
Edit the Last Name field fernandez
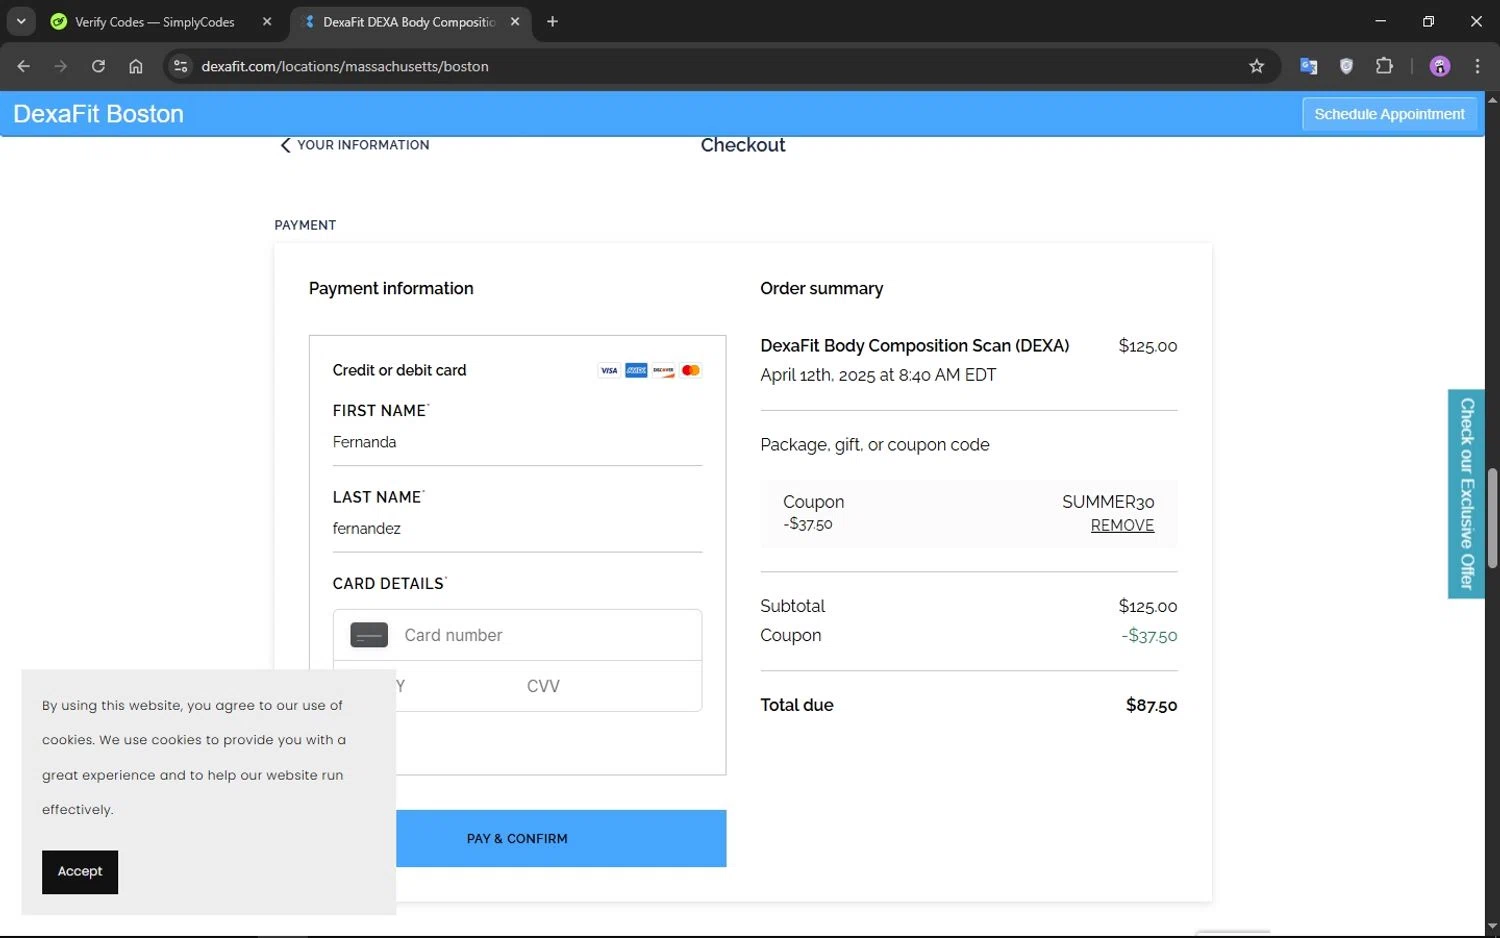coord(517,529)
